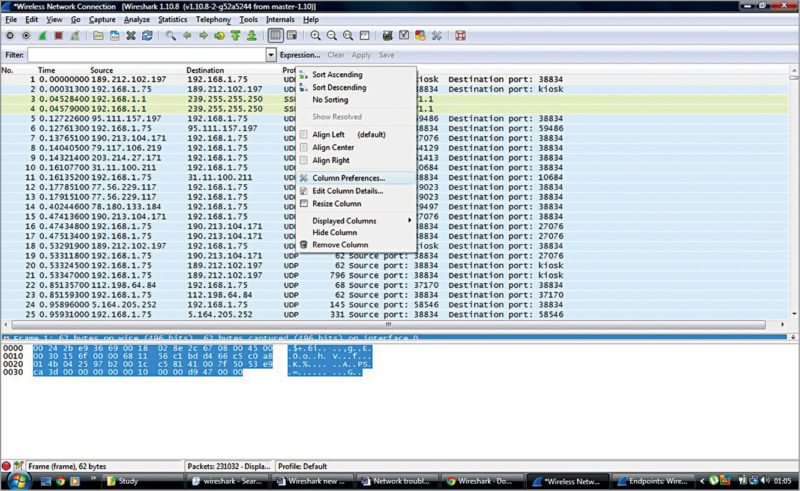The width and height of the screenshot is (800, 491).
Task: Click the Expression... button
Action: [300, 55]
